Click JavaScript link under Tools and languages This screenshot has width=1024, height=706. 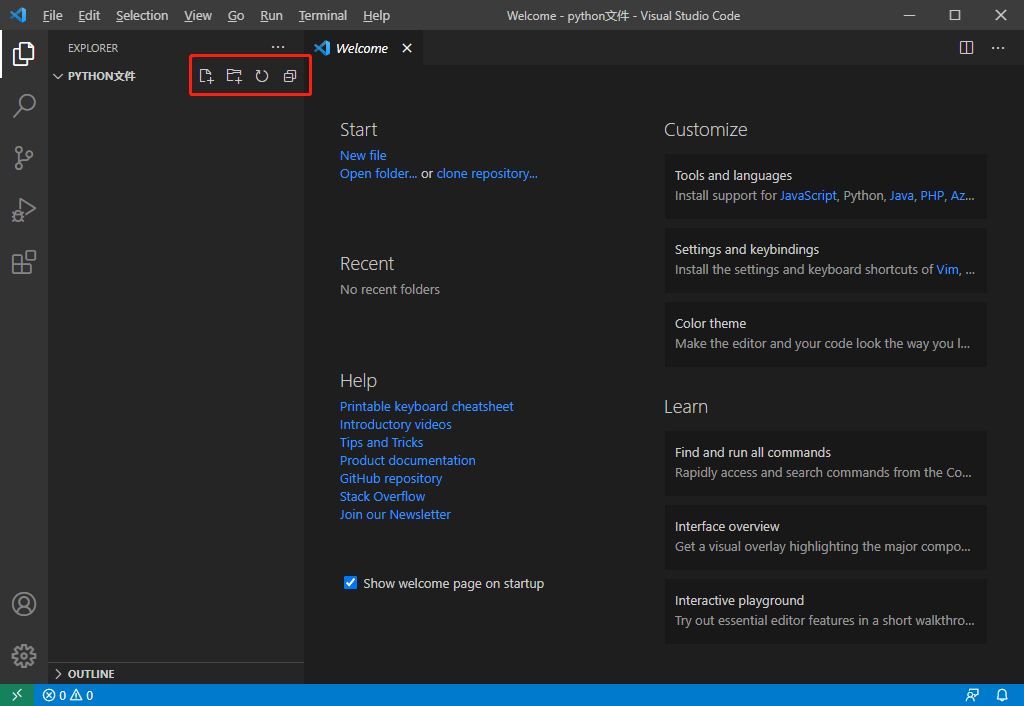(808, 195)
